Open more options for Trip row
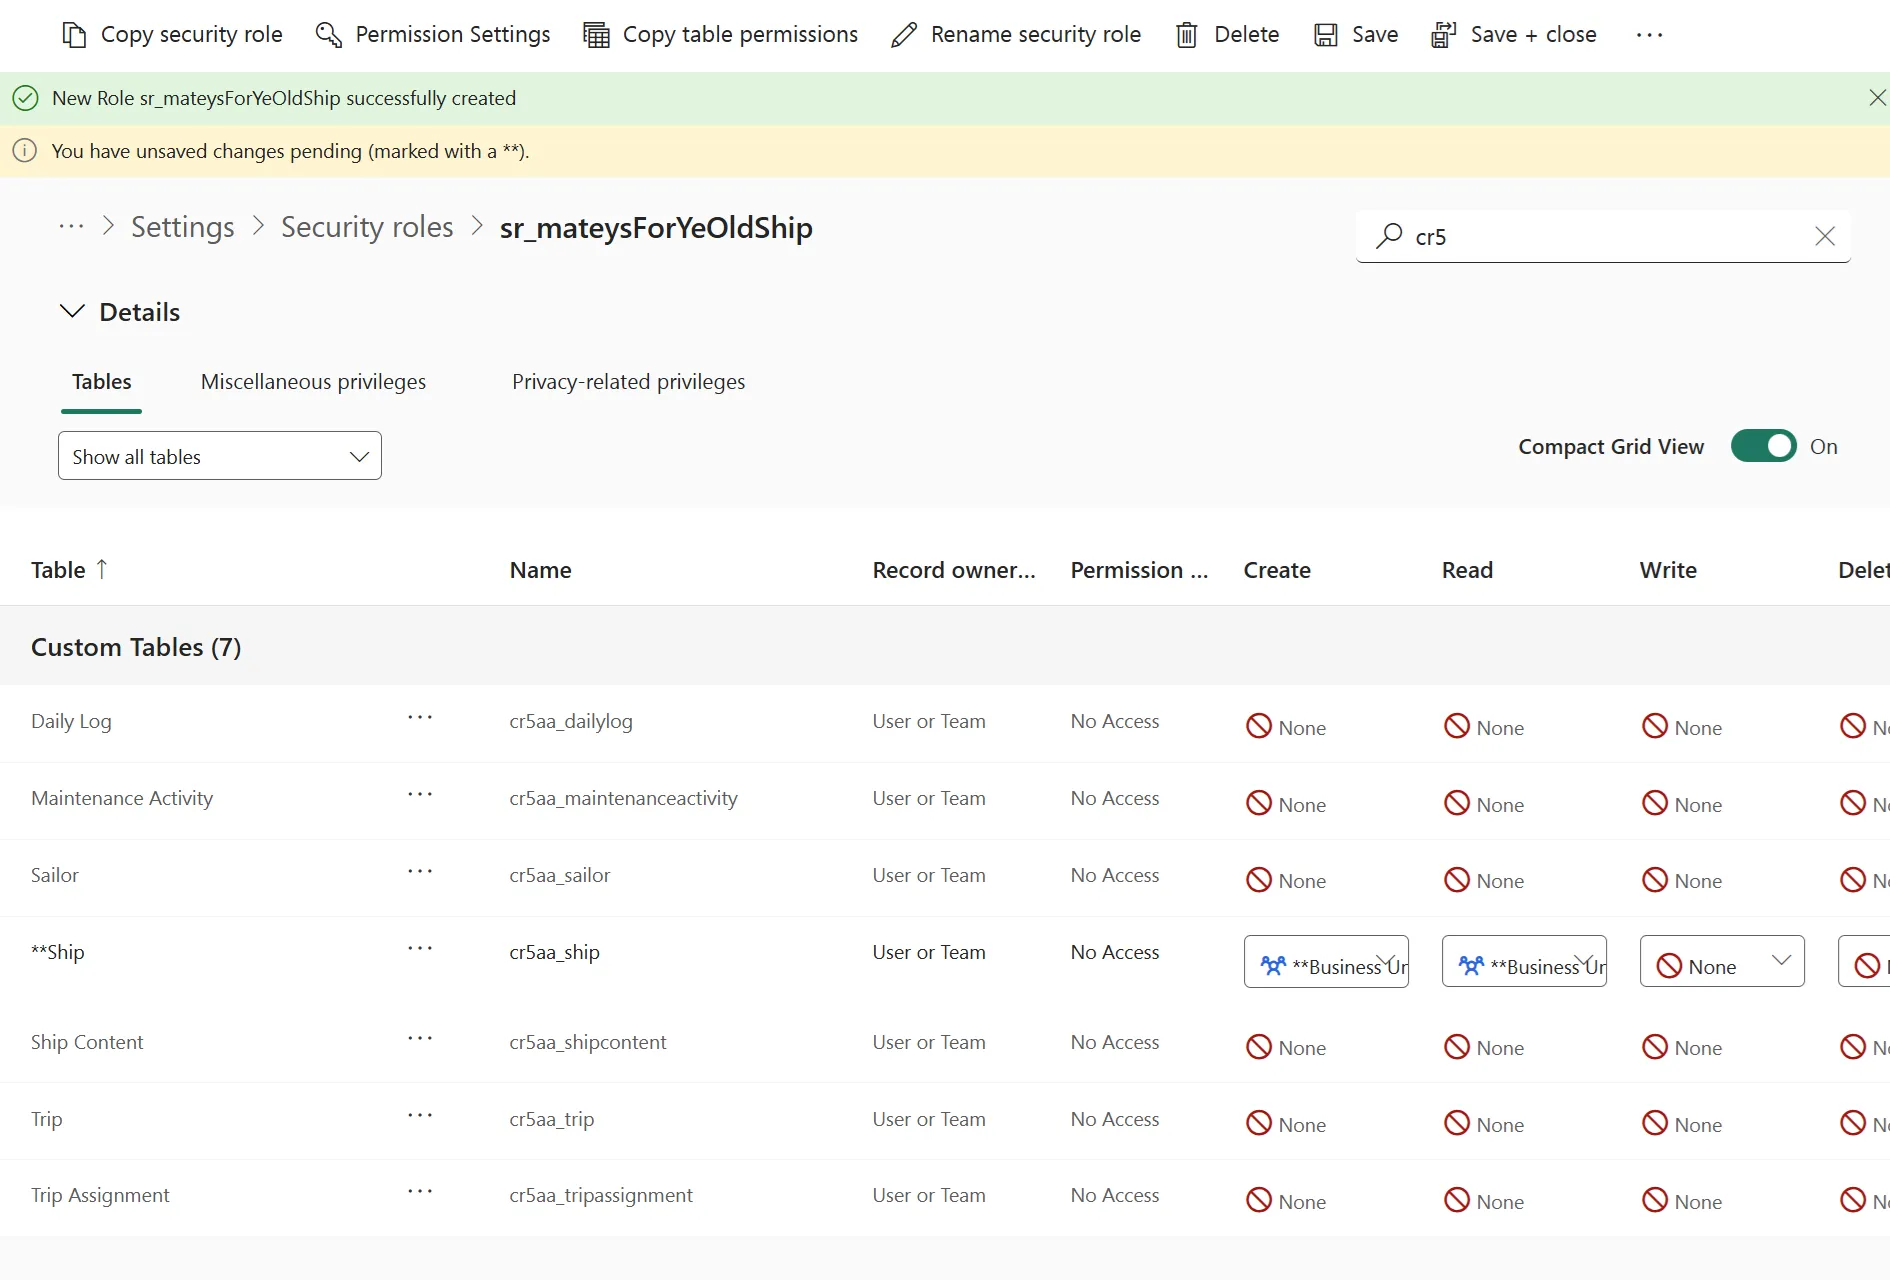This screenshot has width=1890, height=1280. pos(420,1116)
